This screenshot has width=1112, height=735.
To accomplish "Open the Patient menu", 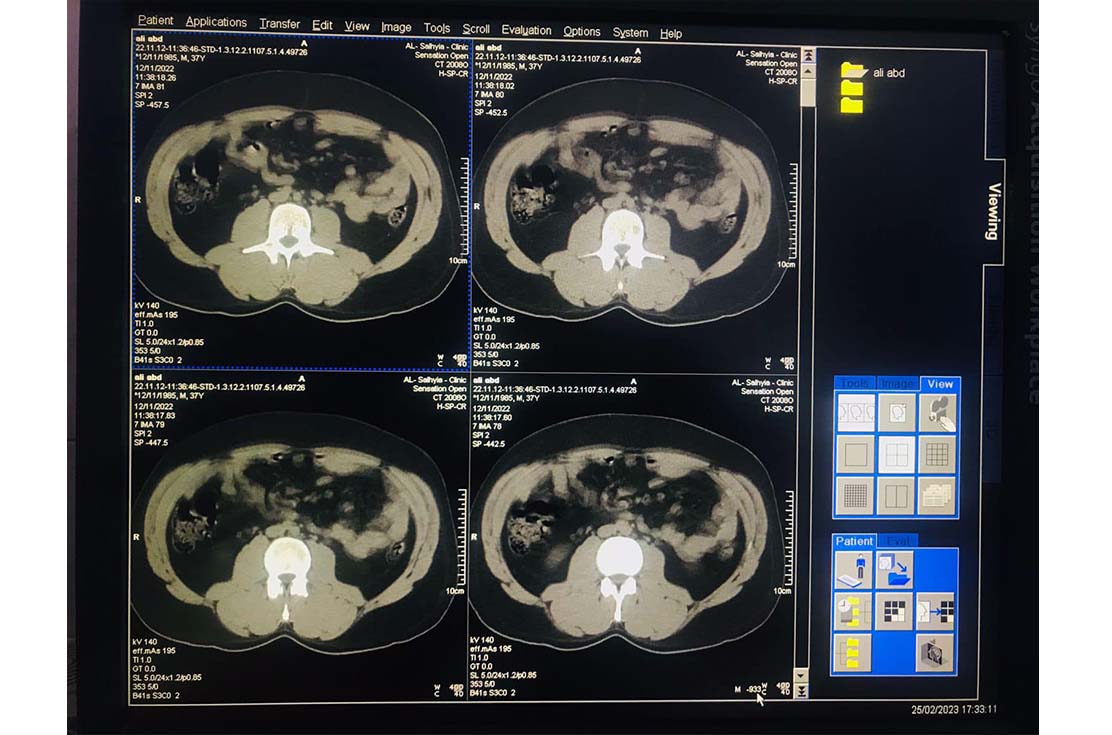I will pyautogui.click(x=155, y=21).
